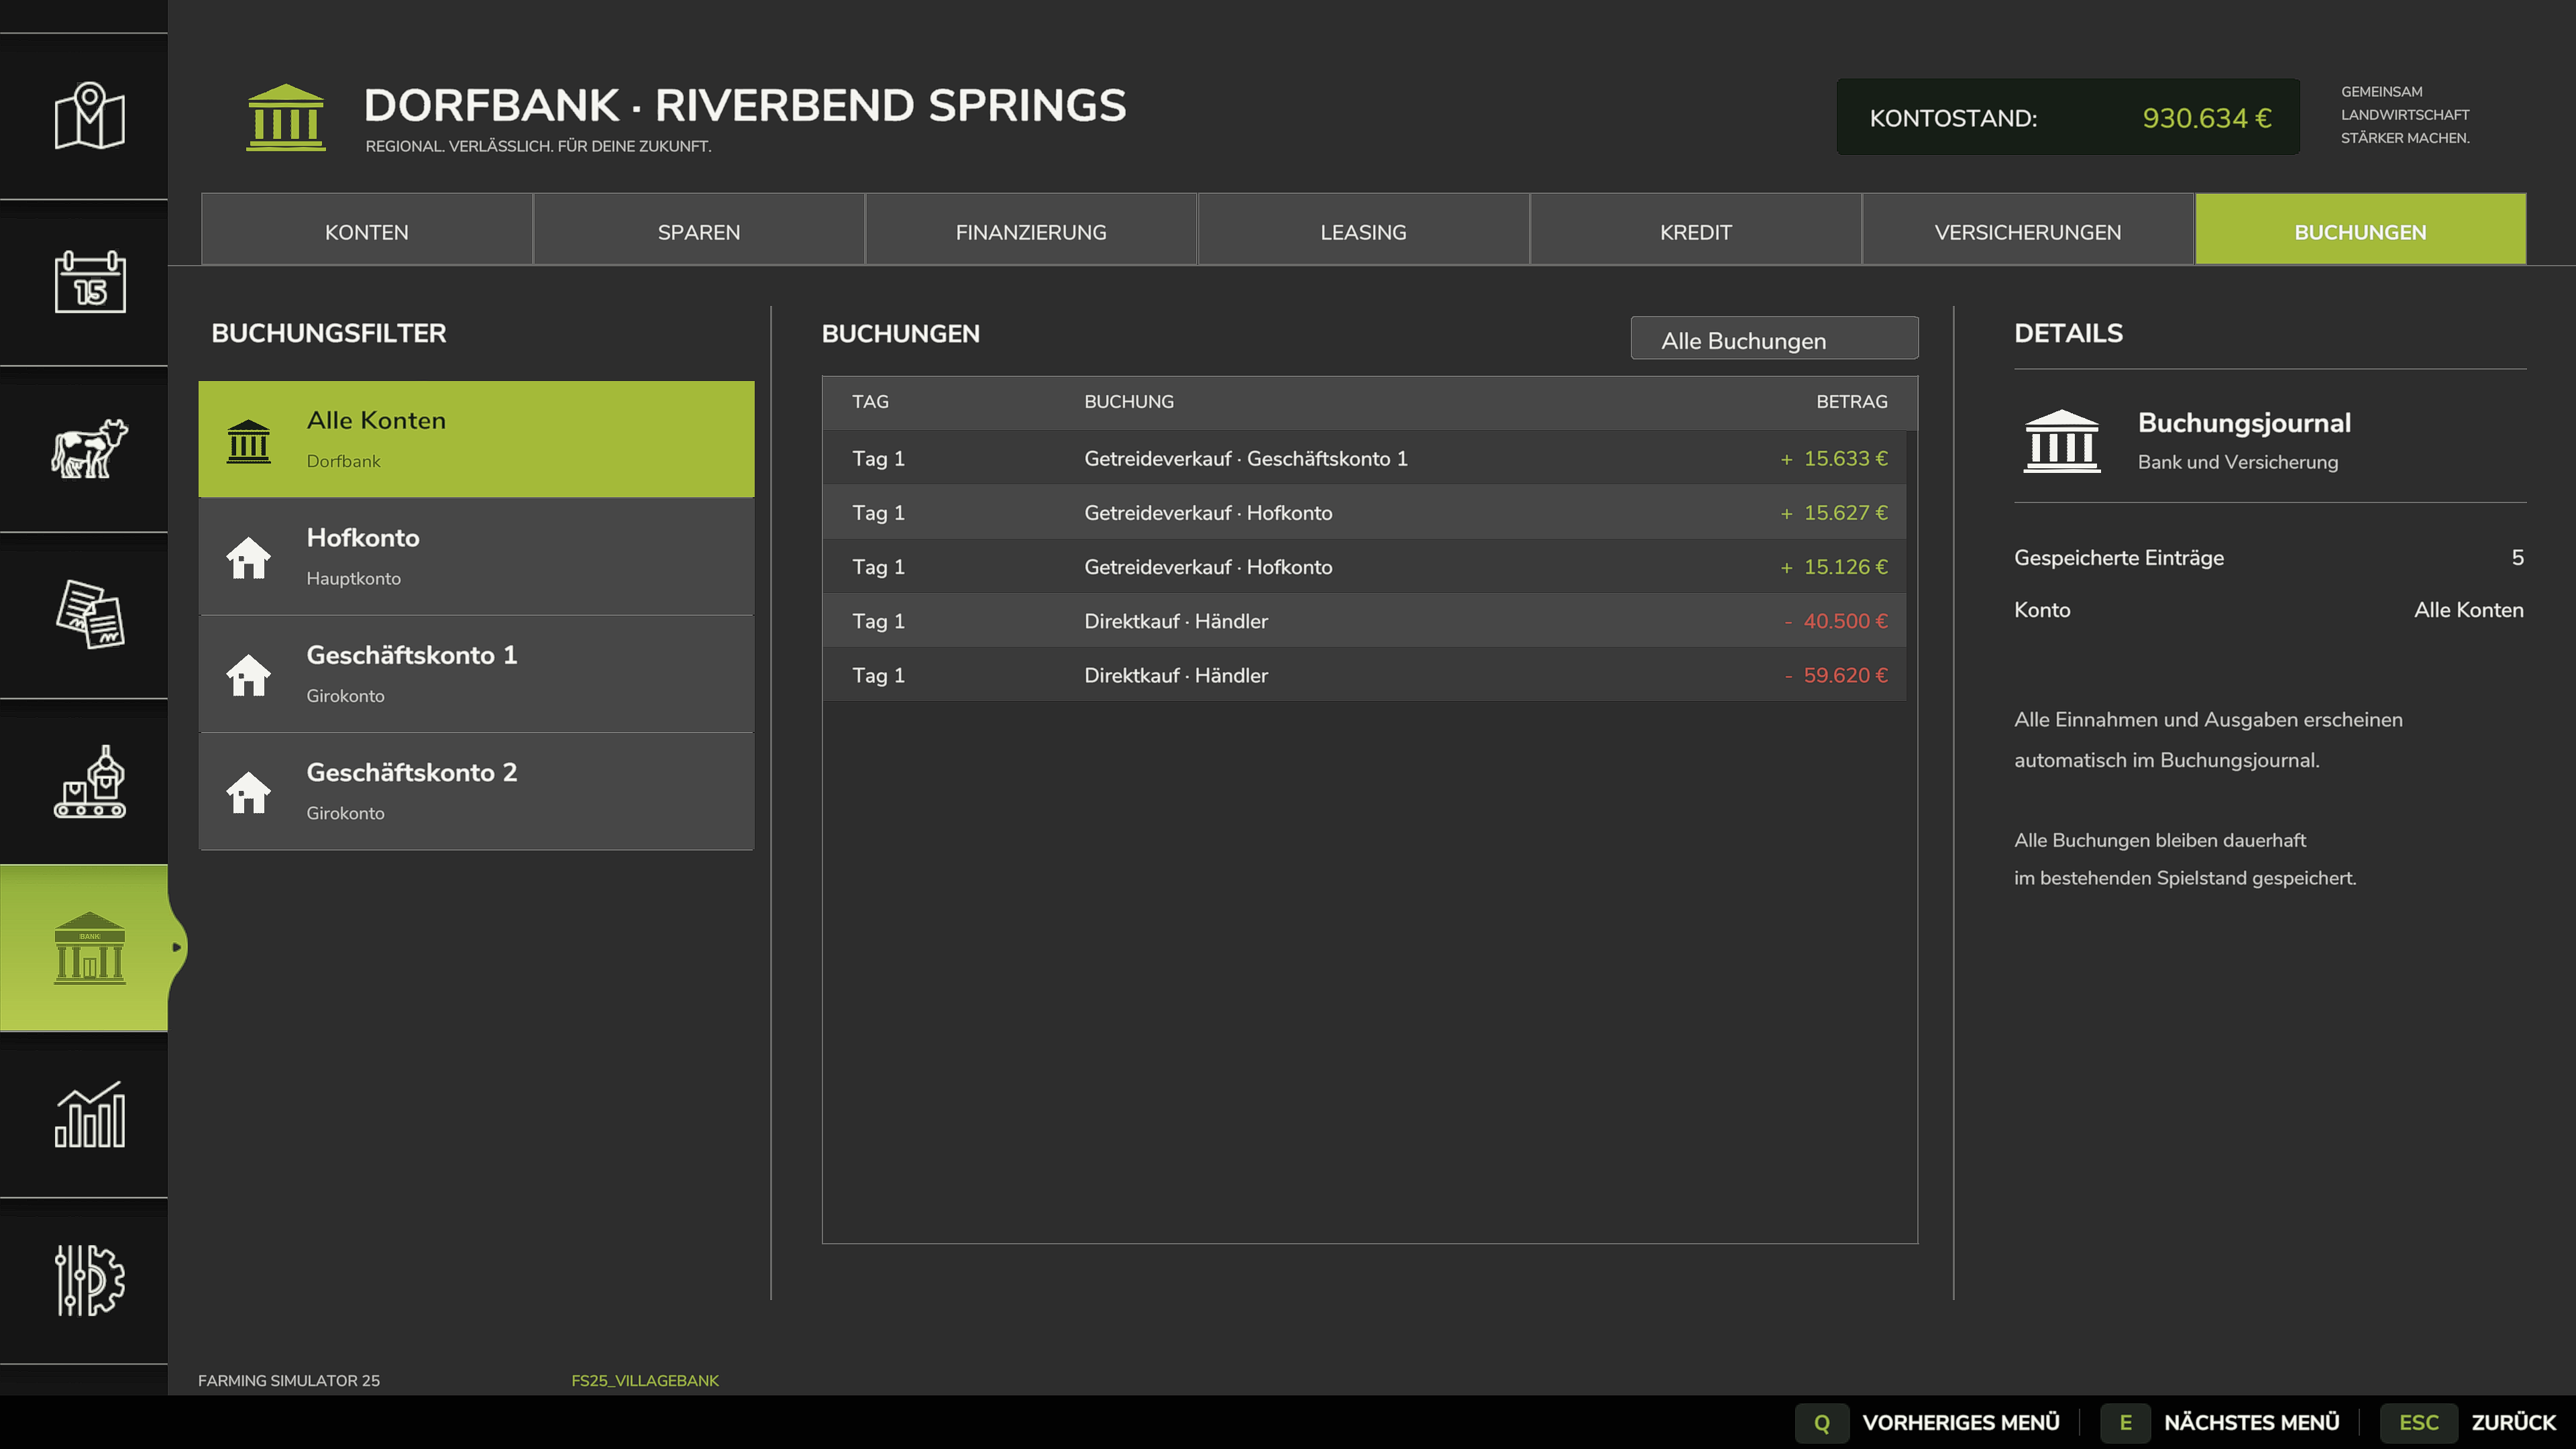Viewport: 2576px width, 1449px height.
Task: Select the Direktkauf booking of - 40.500 €
Action: tap(1364, 620)
